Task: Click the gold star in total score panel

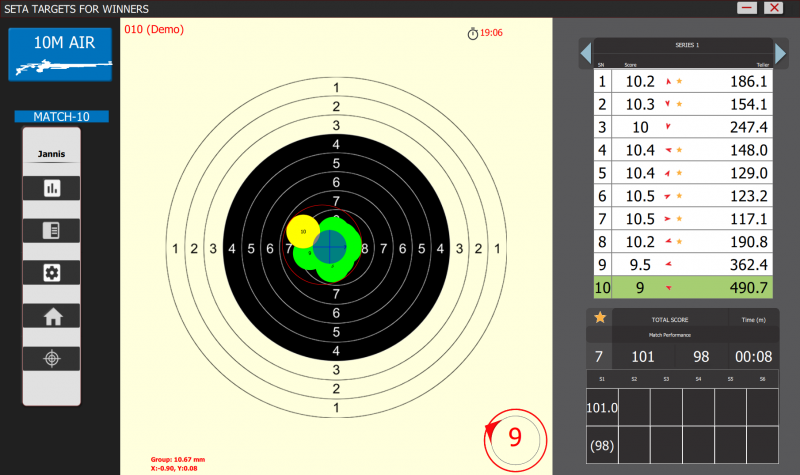Action: [x=600, y=318]
